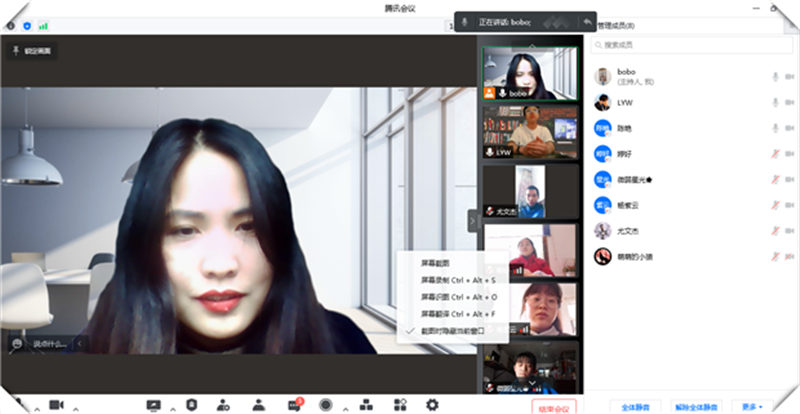Click LYW's avatar in member list

pos(603,102)
